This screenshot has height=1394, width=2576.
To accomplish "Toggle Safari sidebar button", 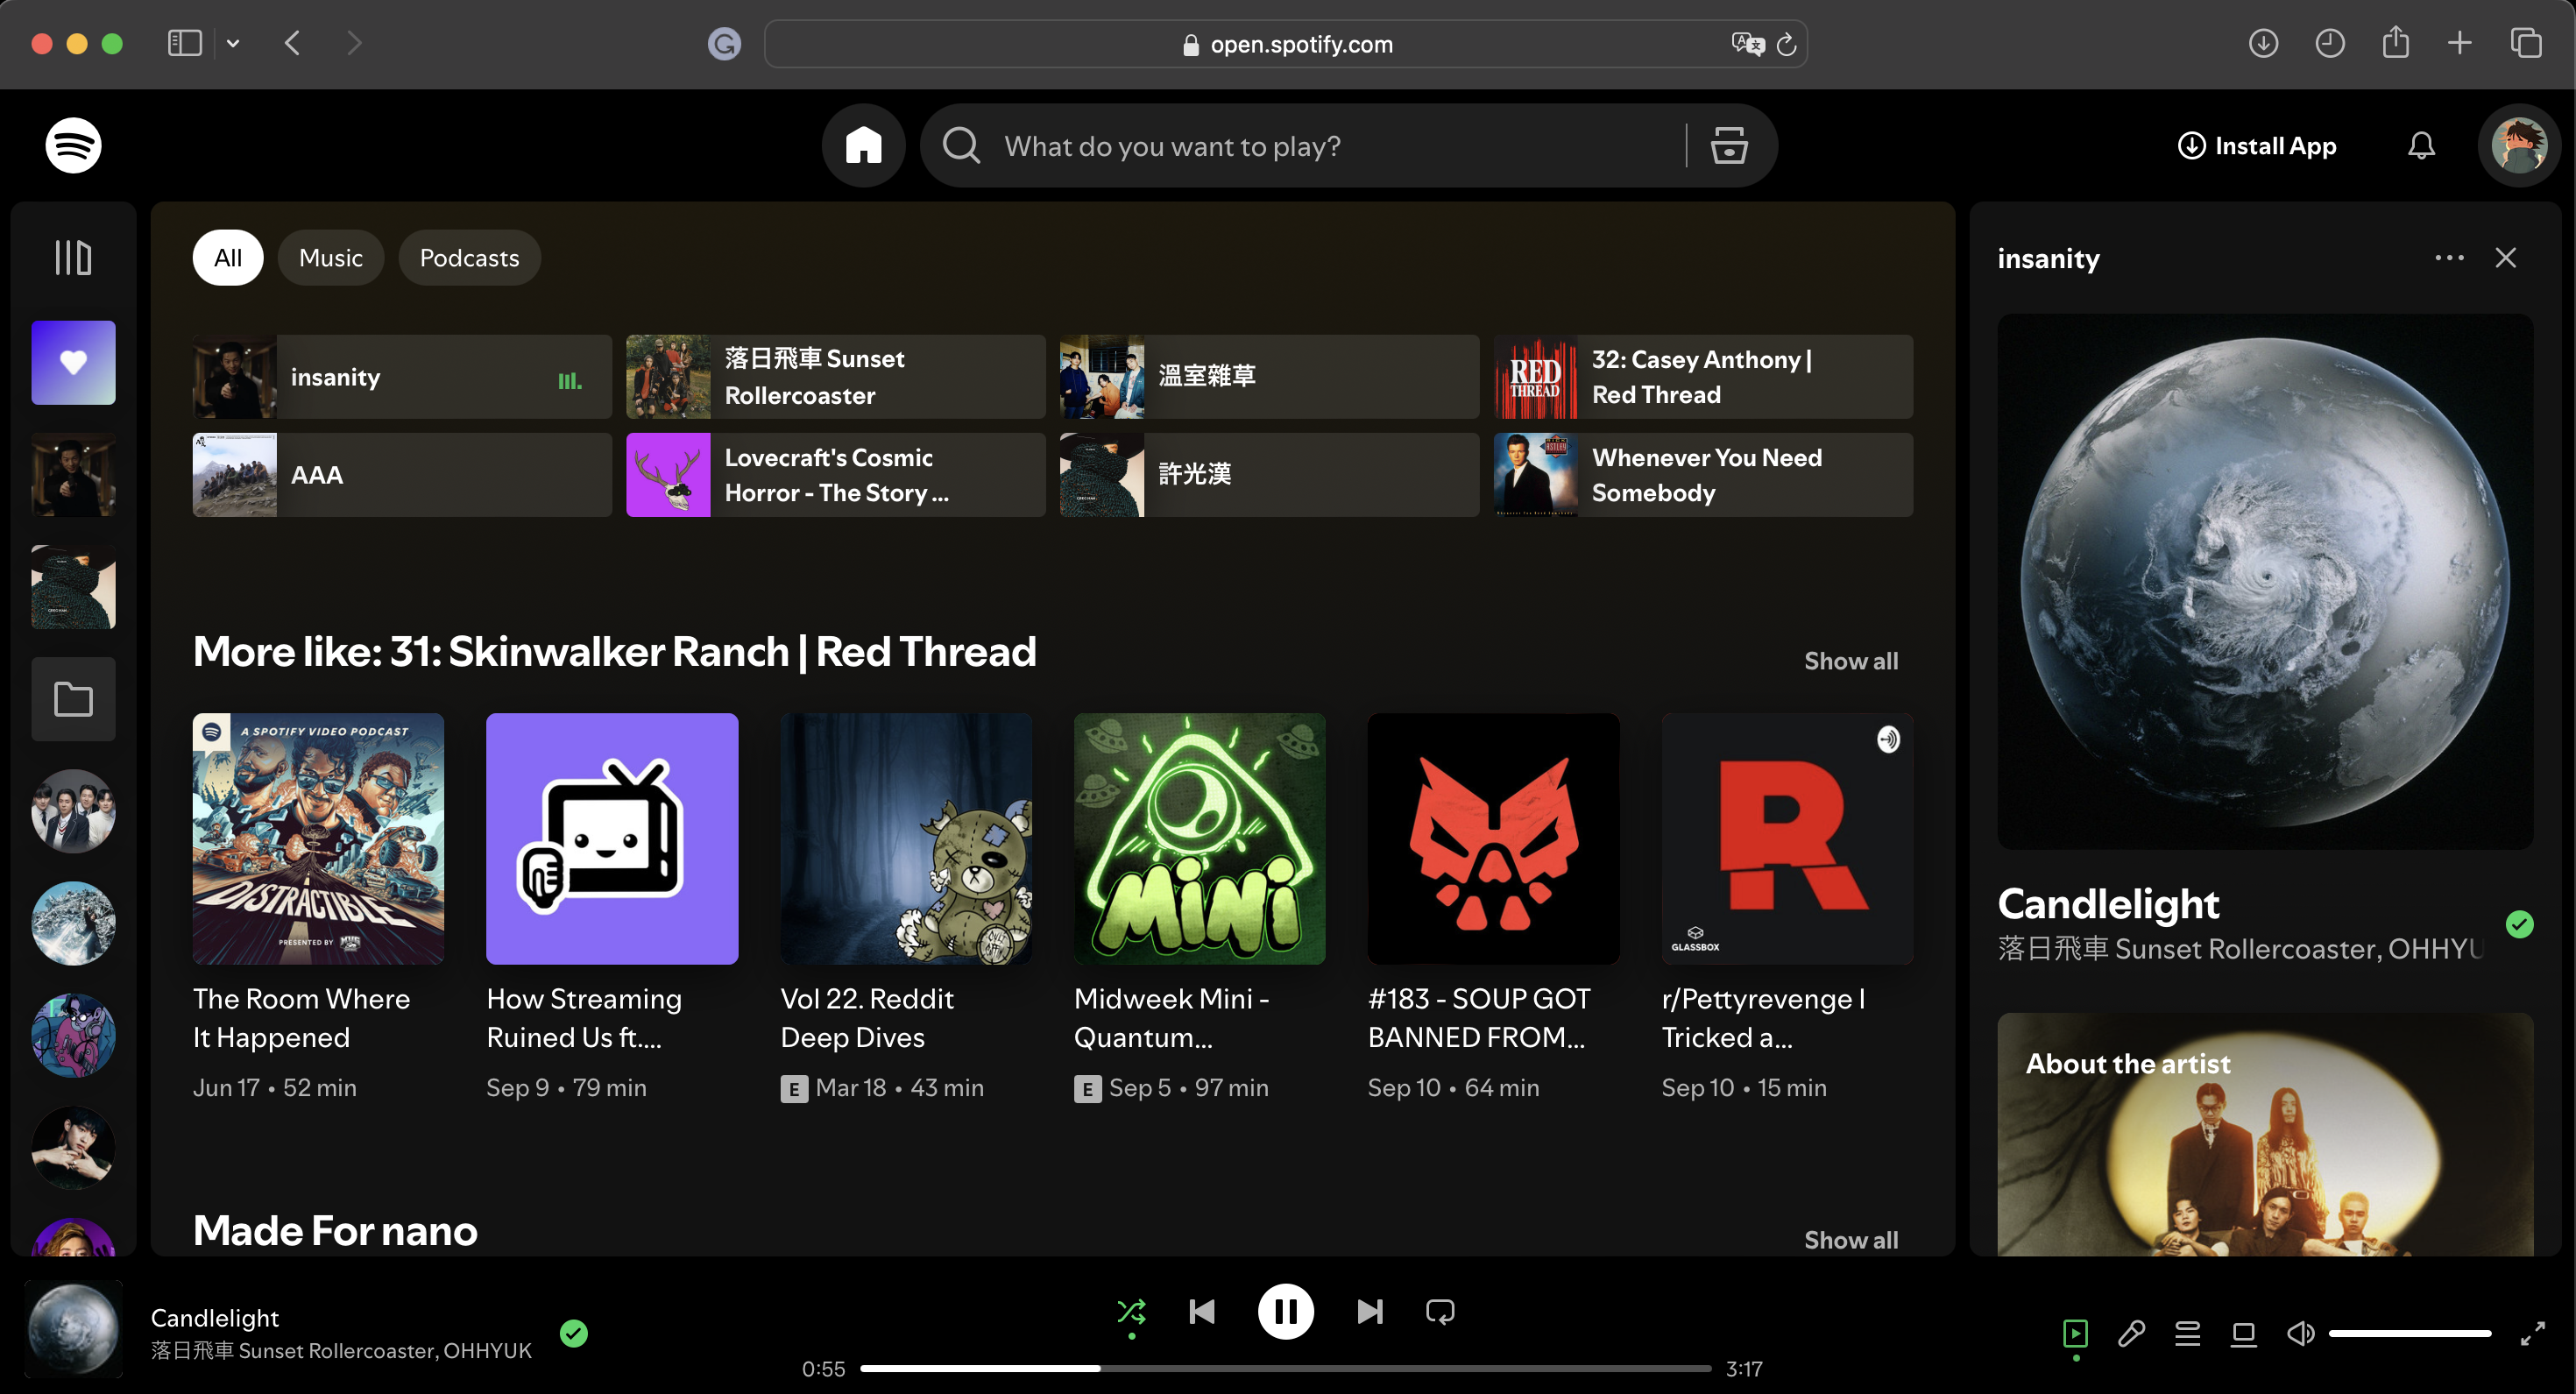I will [x=184, y=43].
